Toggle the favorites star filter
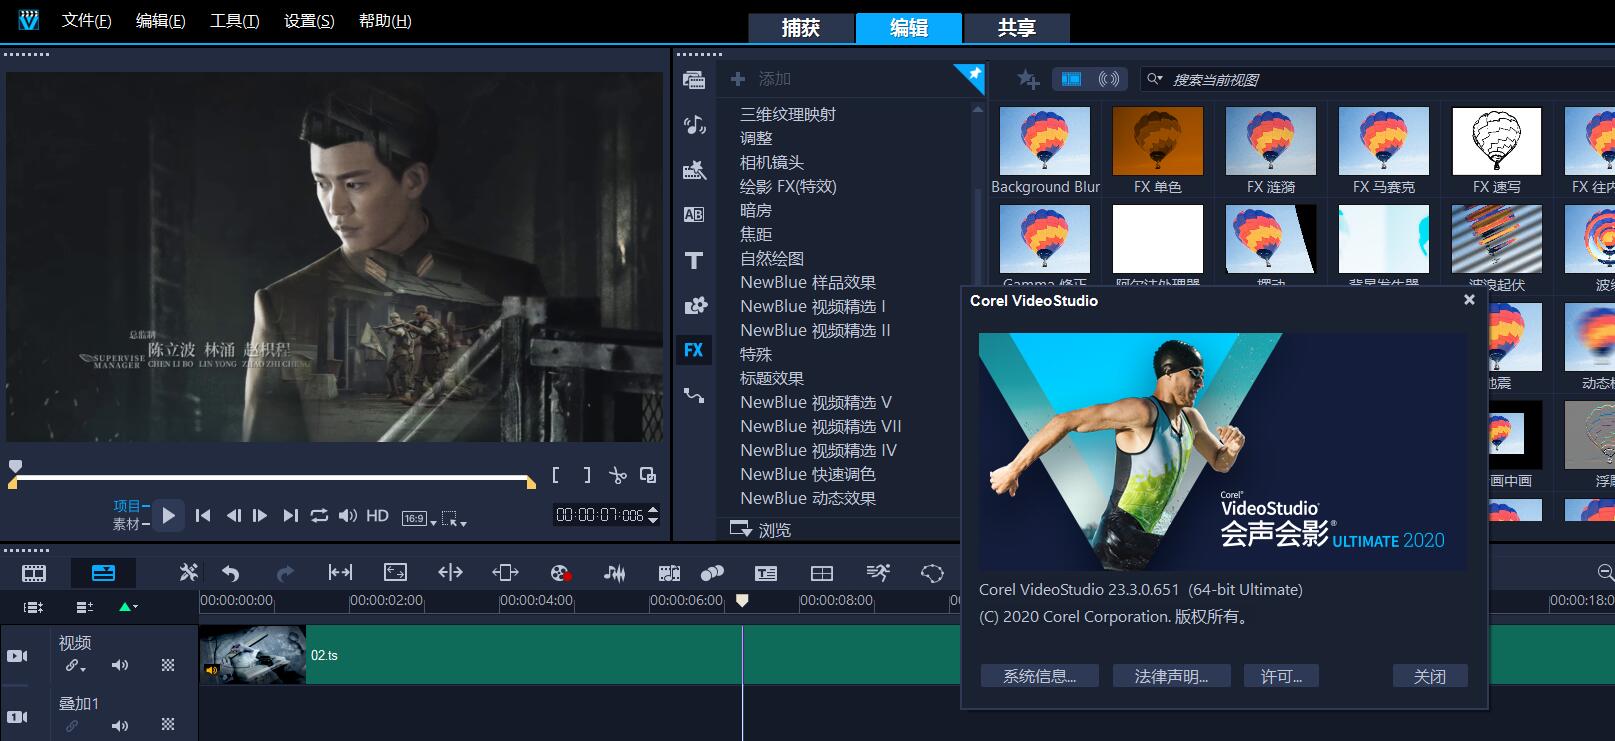Screen dimensions: 1615x741 pos(1028,79)
